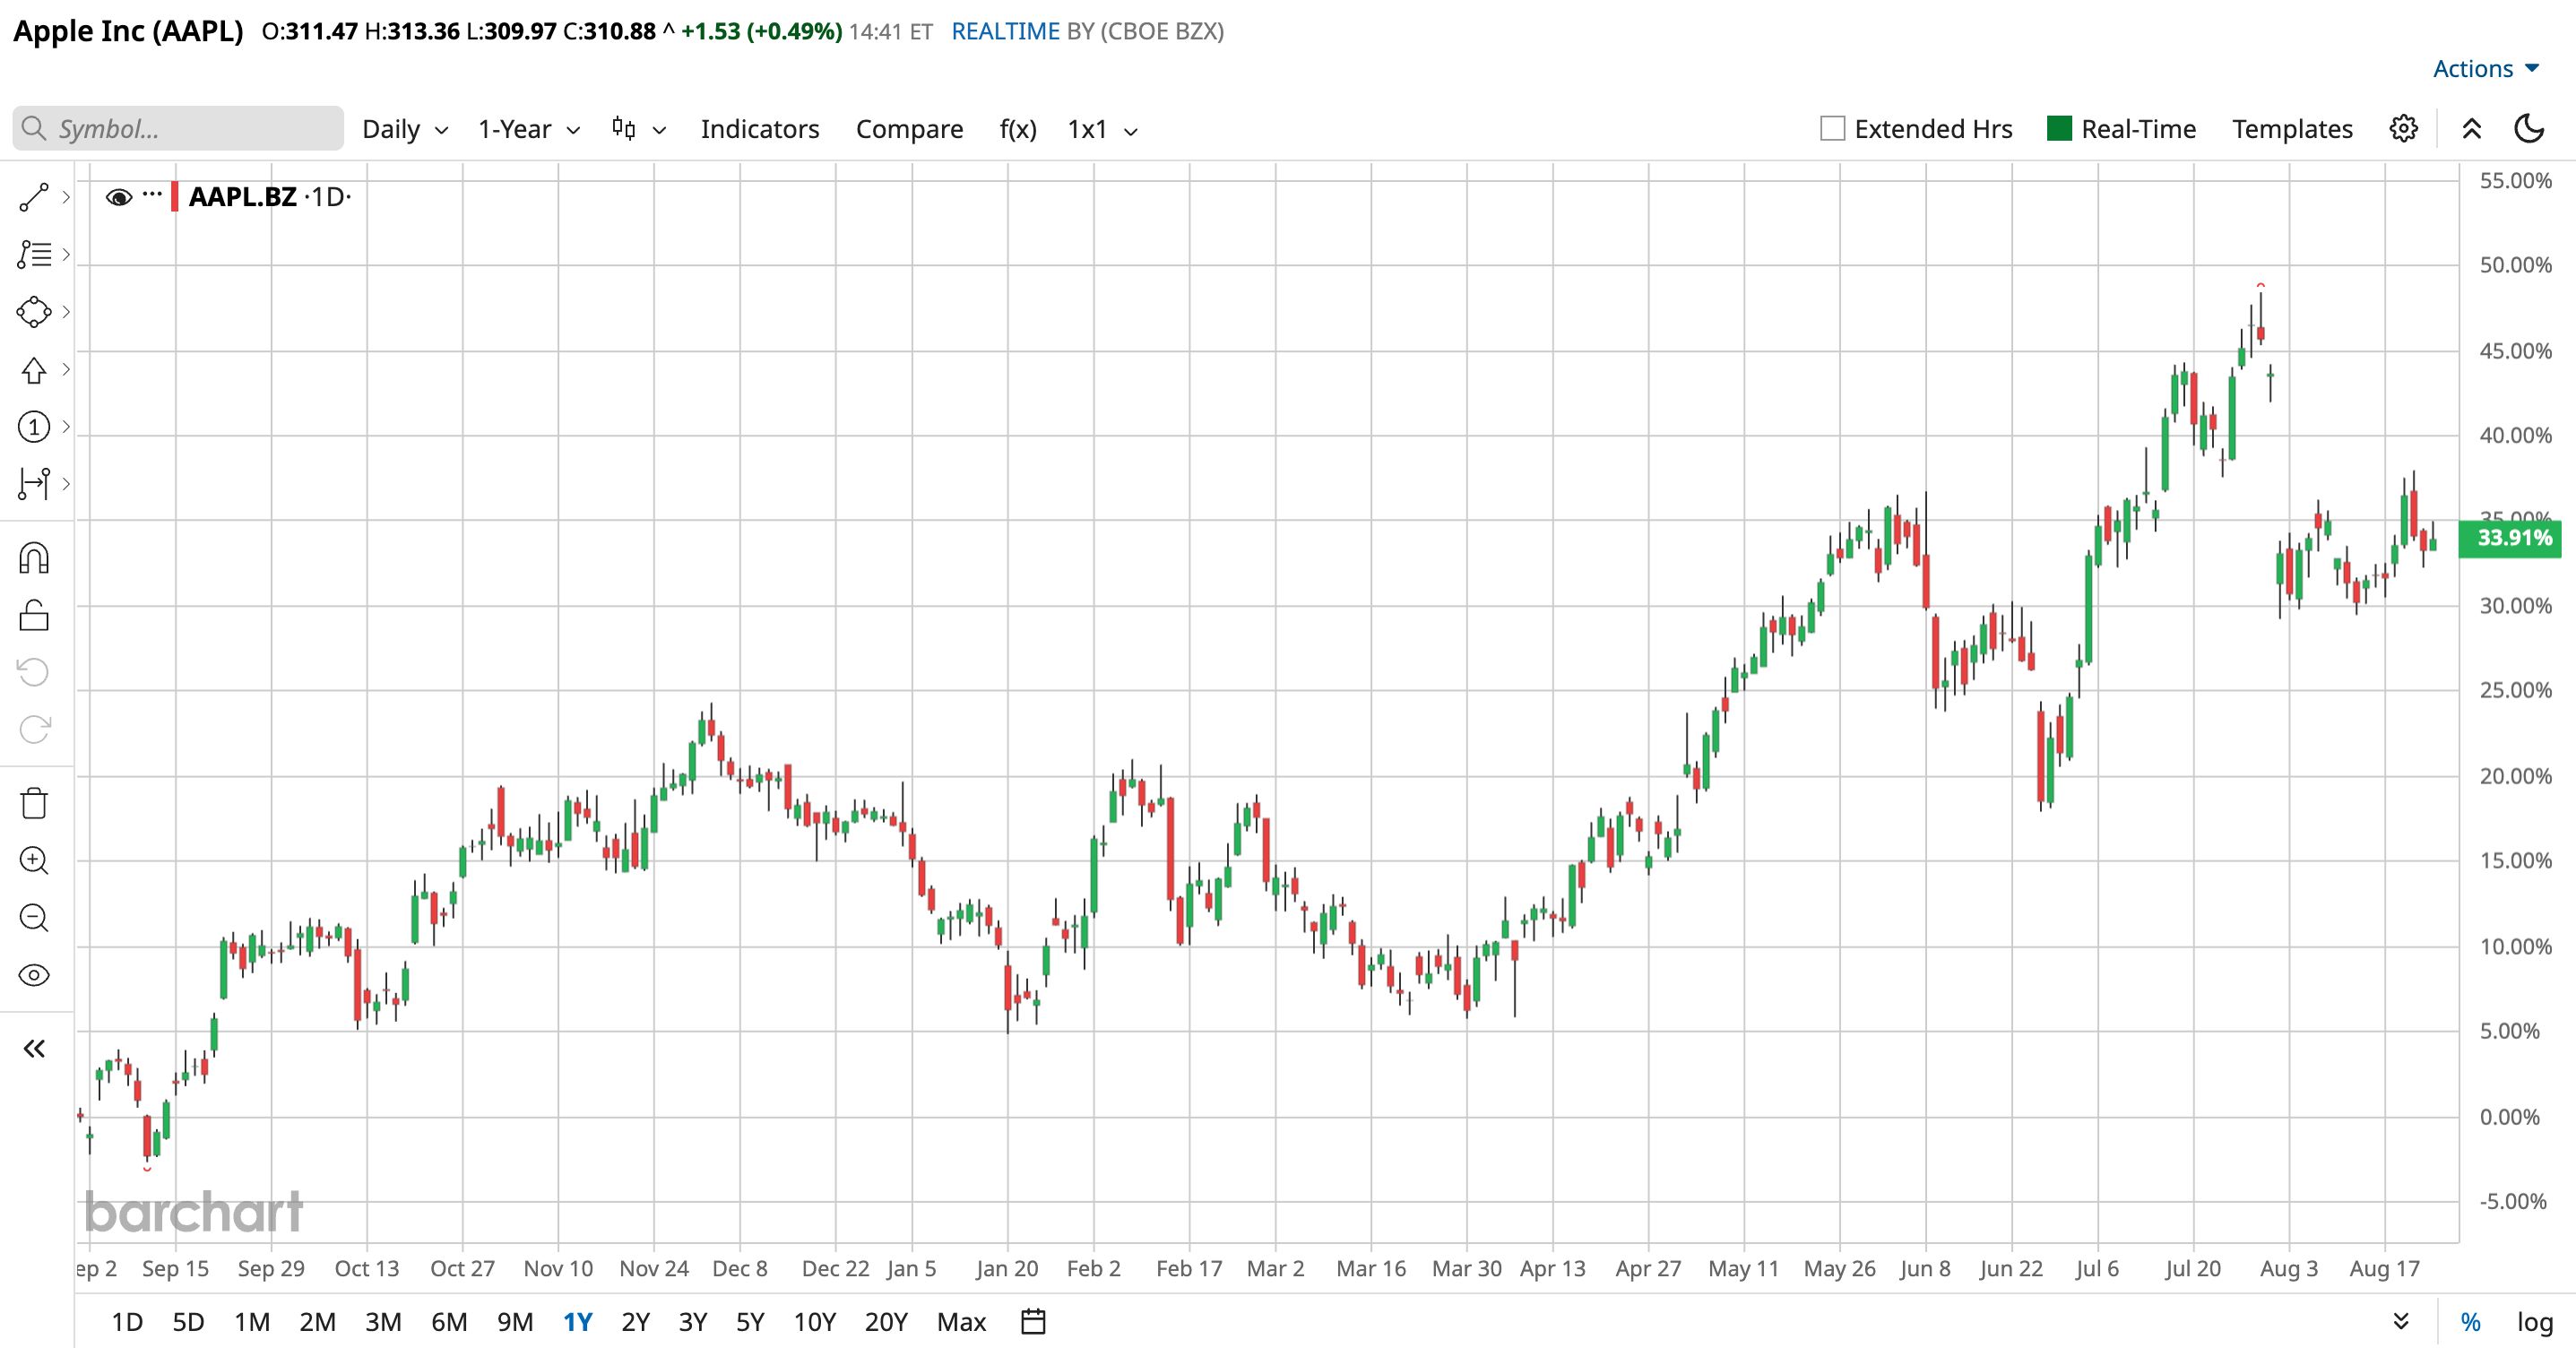This screenshot has height=1348, width=2576.
Task: Click the REALTIME data source link
Action: click(x=1005, y=31)
